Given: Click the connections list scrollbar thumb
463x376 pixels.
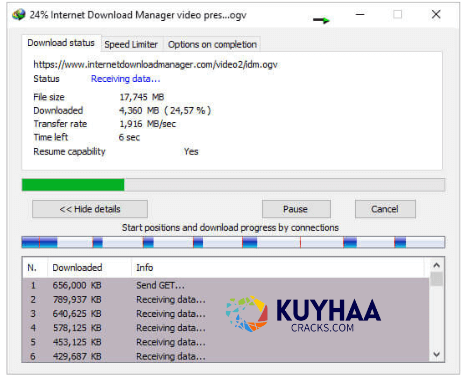Looking at the screenshot, I should [437, 279].
